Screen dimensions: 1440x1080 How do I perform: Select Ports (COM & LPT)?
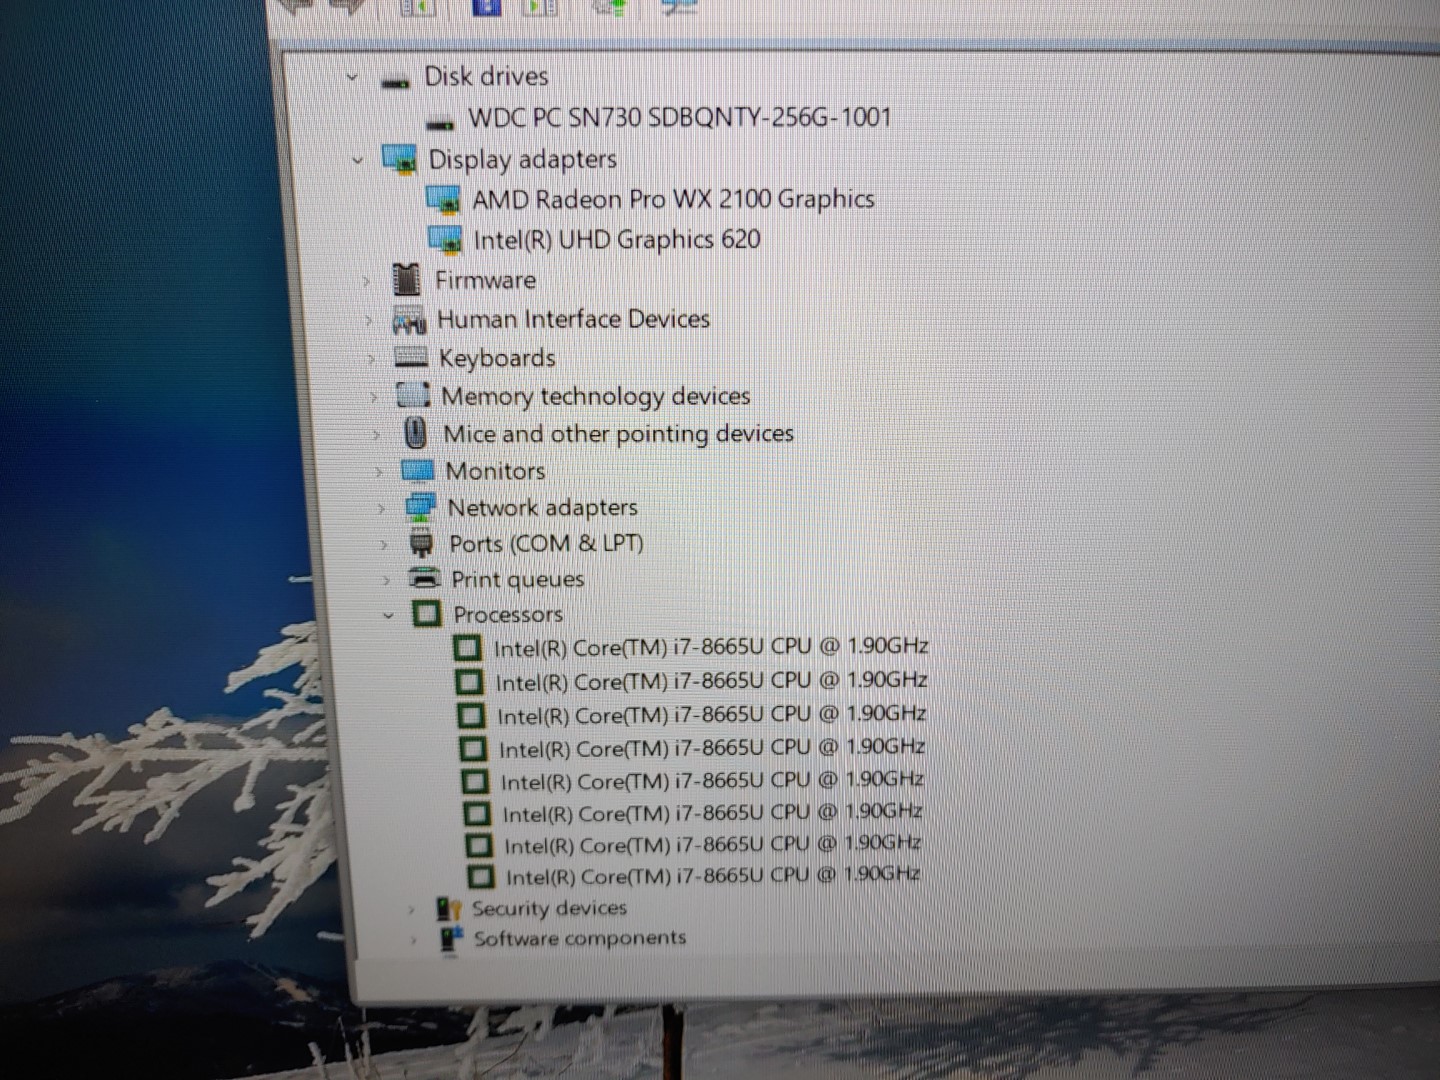[x=548, y=543]
